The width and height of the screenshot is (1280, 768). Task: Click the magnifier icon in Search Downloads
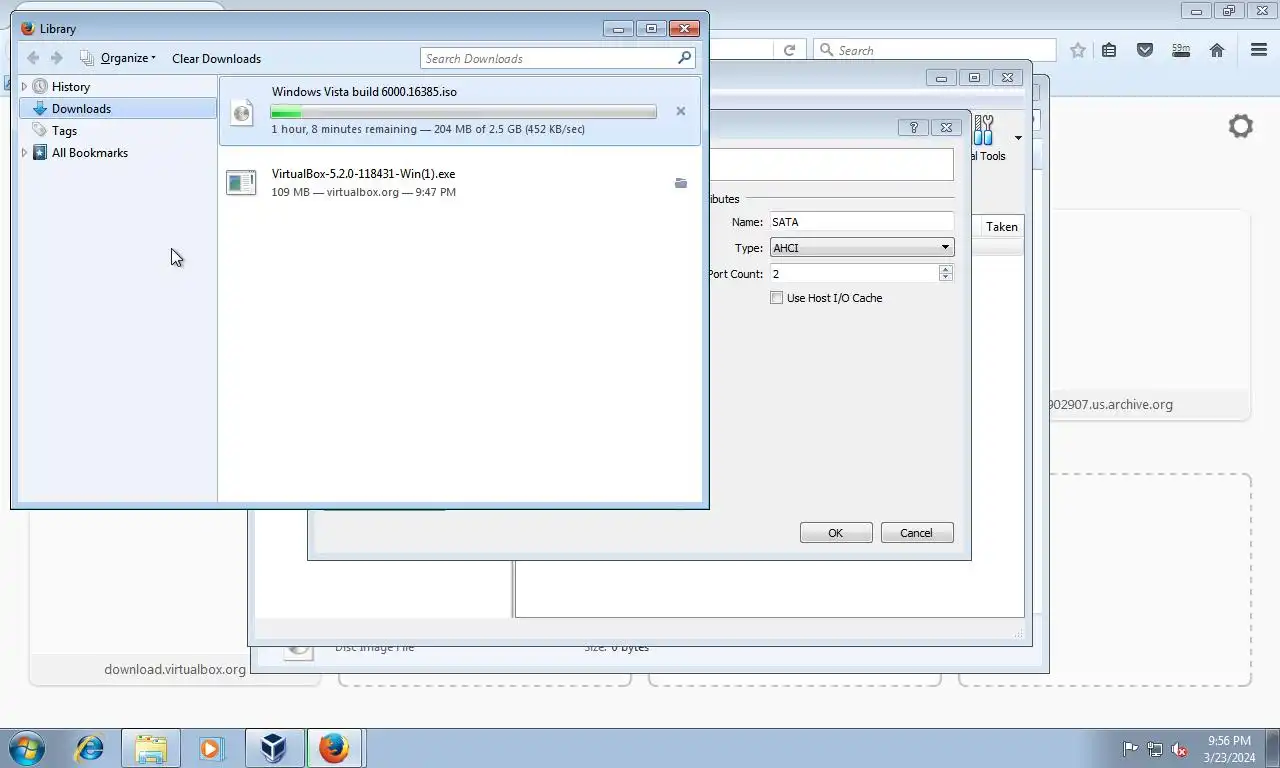pyautogui.click(x=685, y=58)
